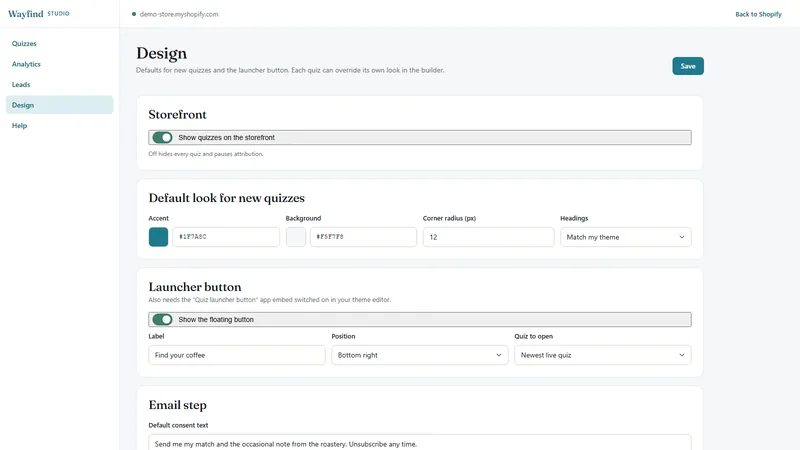This screenshot has width=800, height=450.
Task: Open the Background color swatch
Action: pos(296,237)
